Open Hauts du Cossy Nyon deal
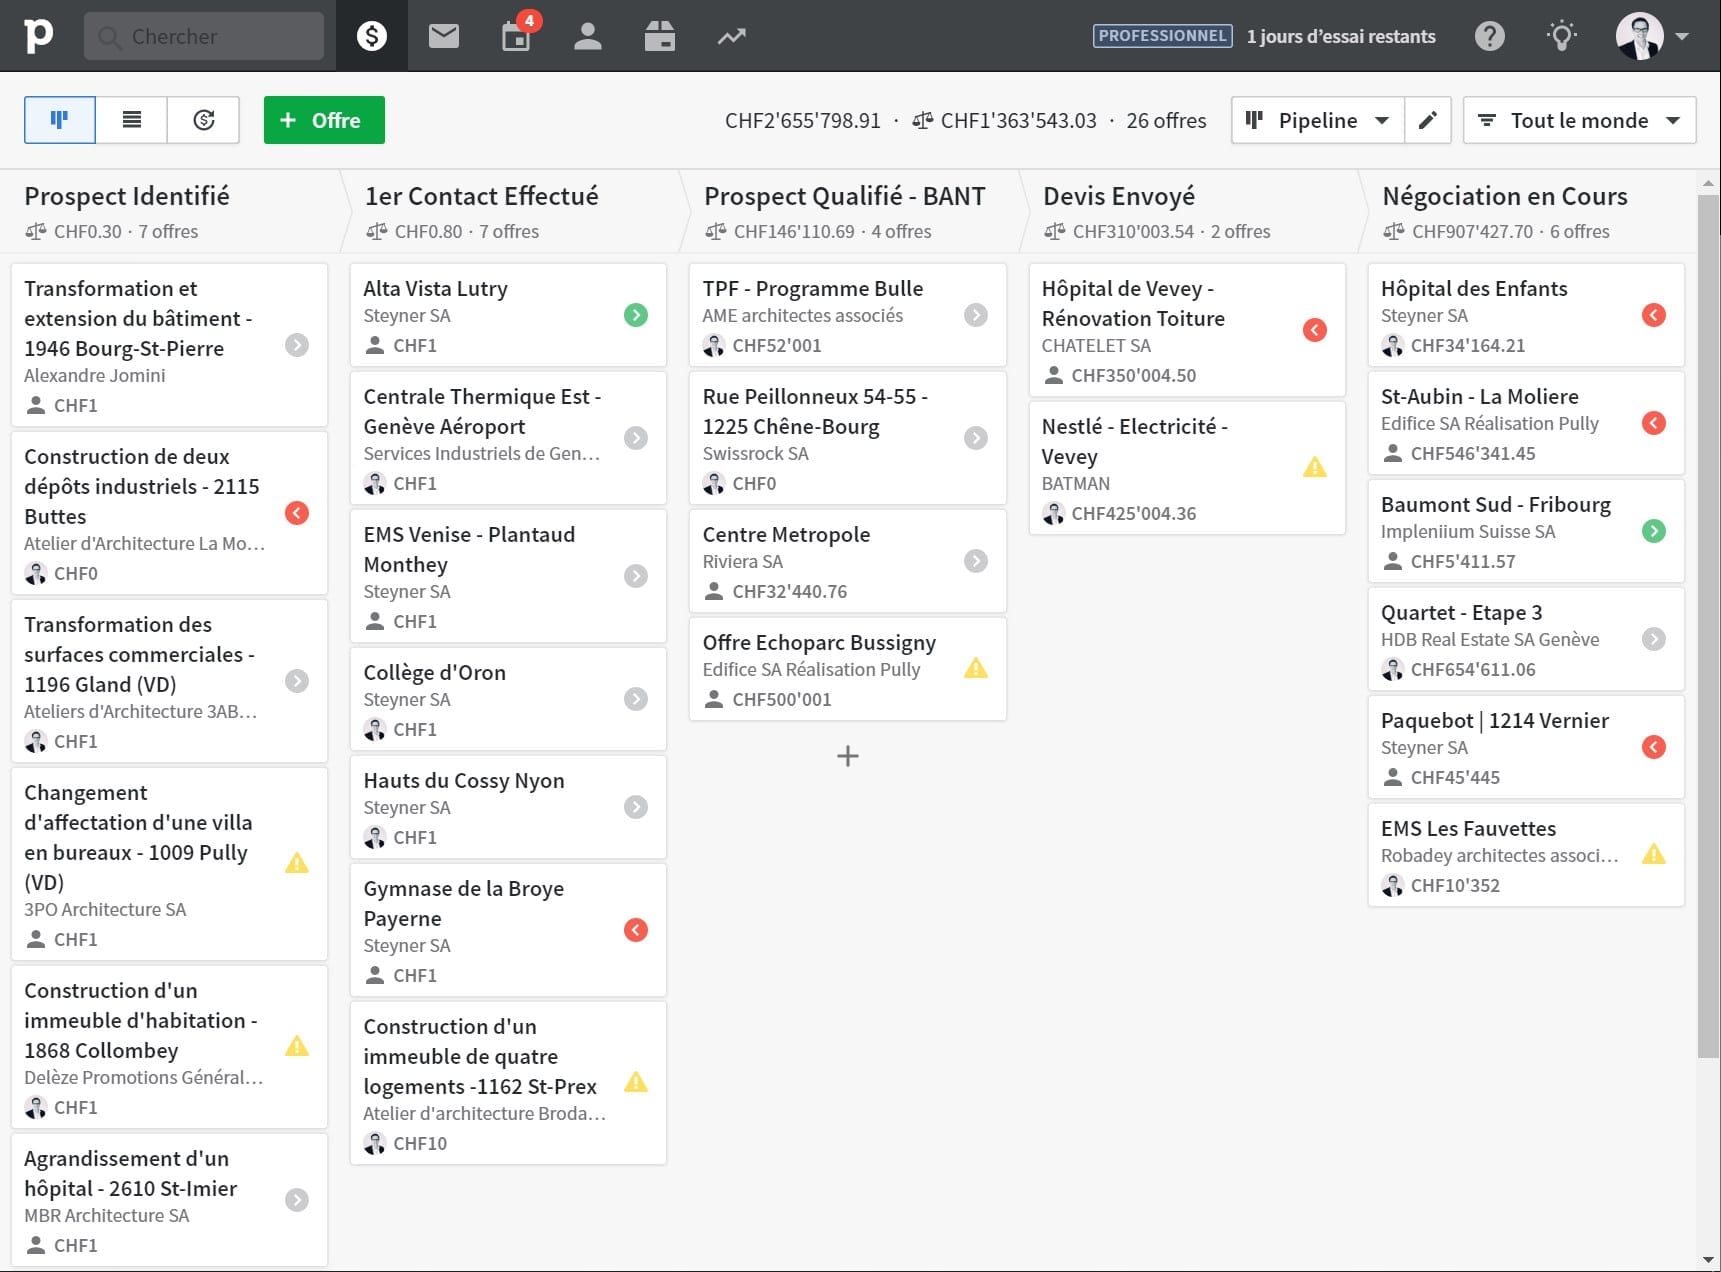1721x1272 pixels. [x=508, y=807]
